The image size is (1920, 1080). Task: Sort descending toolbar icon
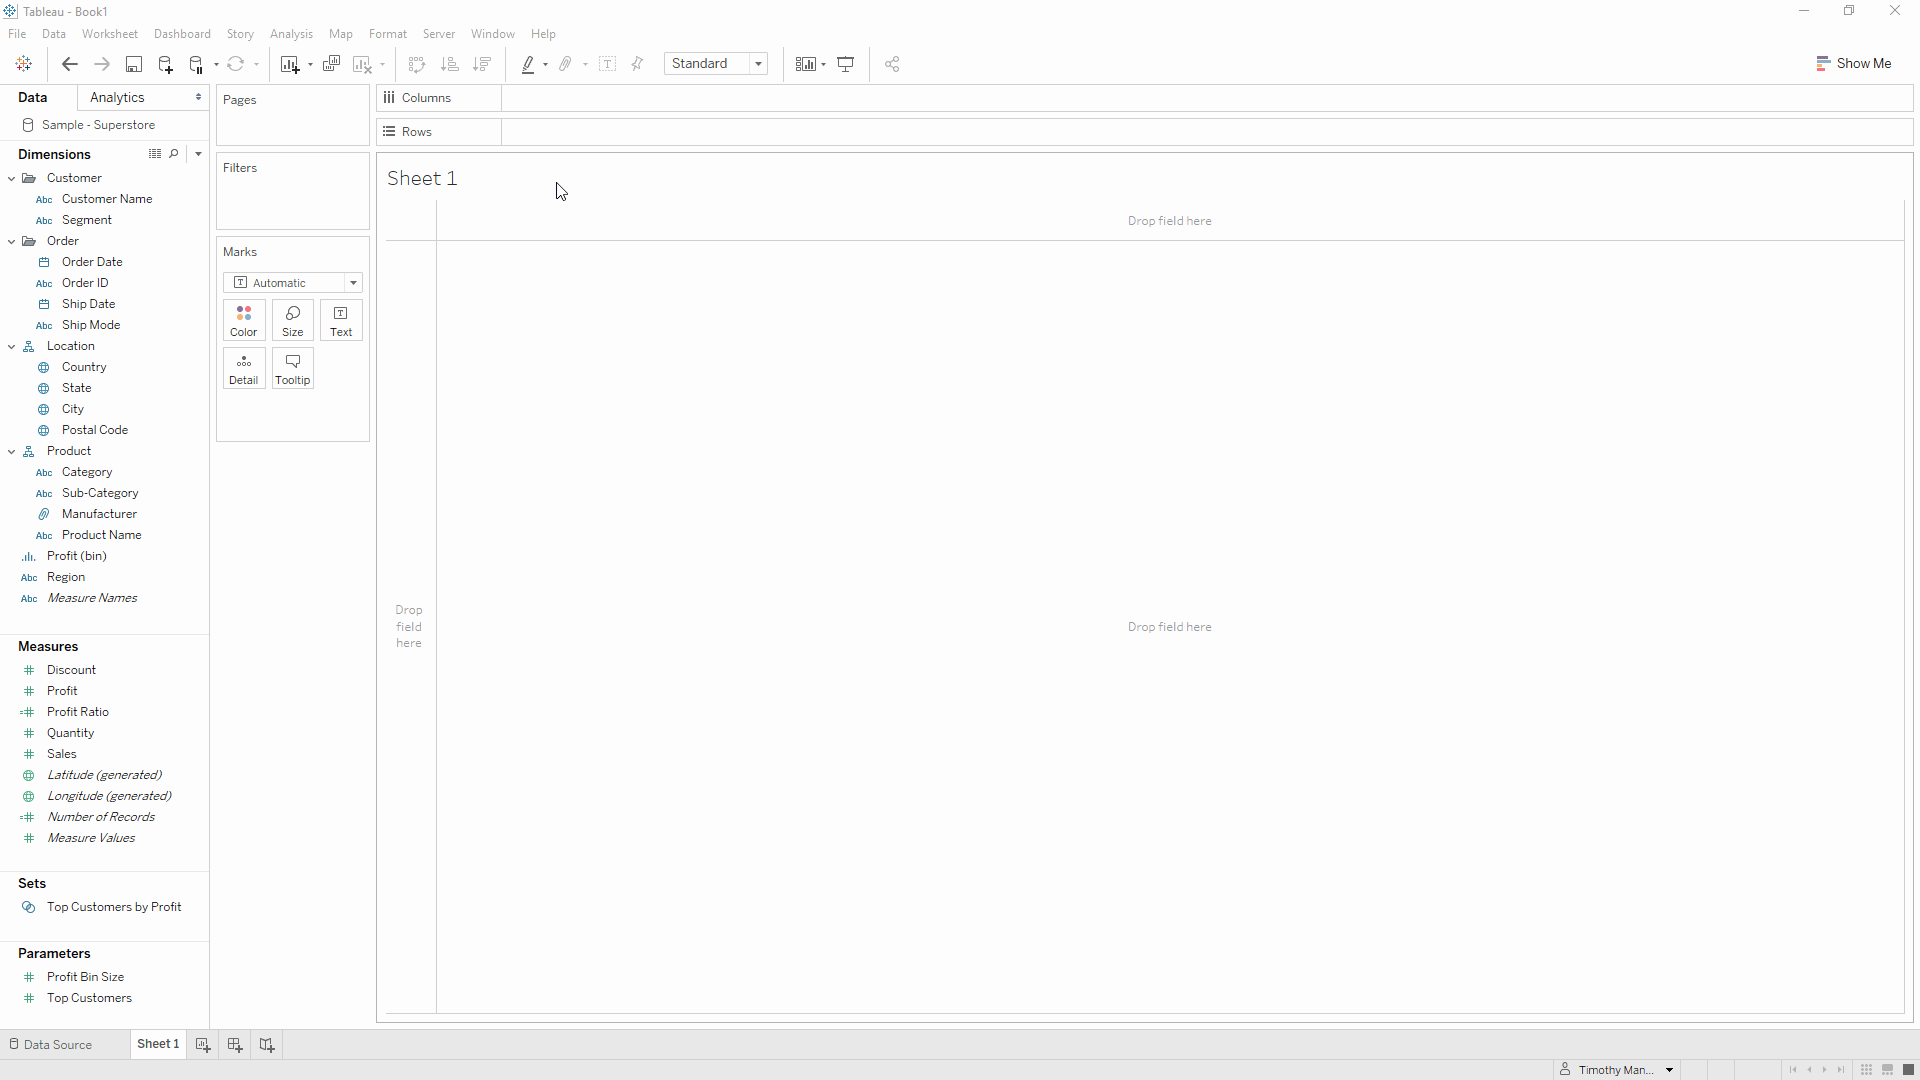482,64
